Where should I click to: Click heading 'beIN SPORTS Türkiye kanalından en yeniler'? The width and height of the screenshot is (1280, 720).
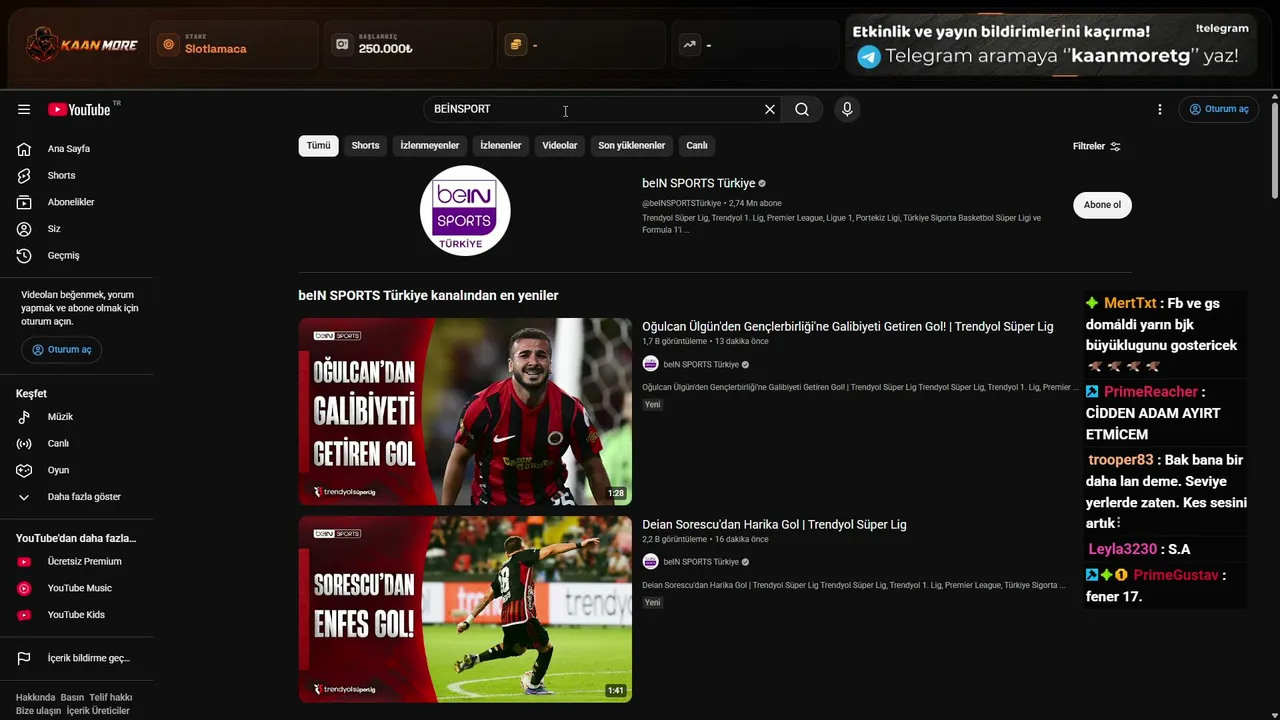click(428, 296)
